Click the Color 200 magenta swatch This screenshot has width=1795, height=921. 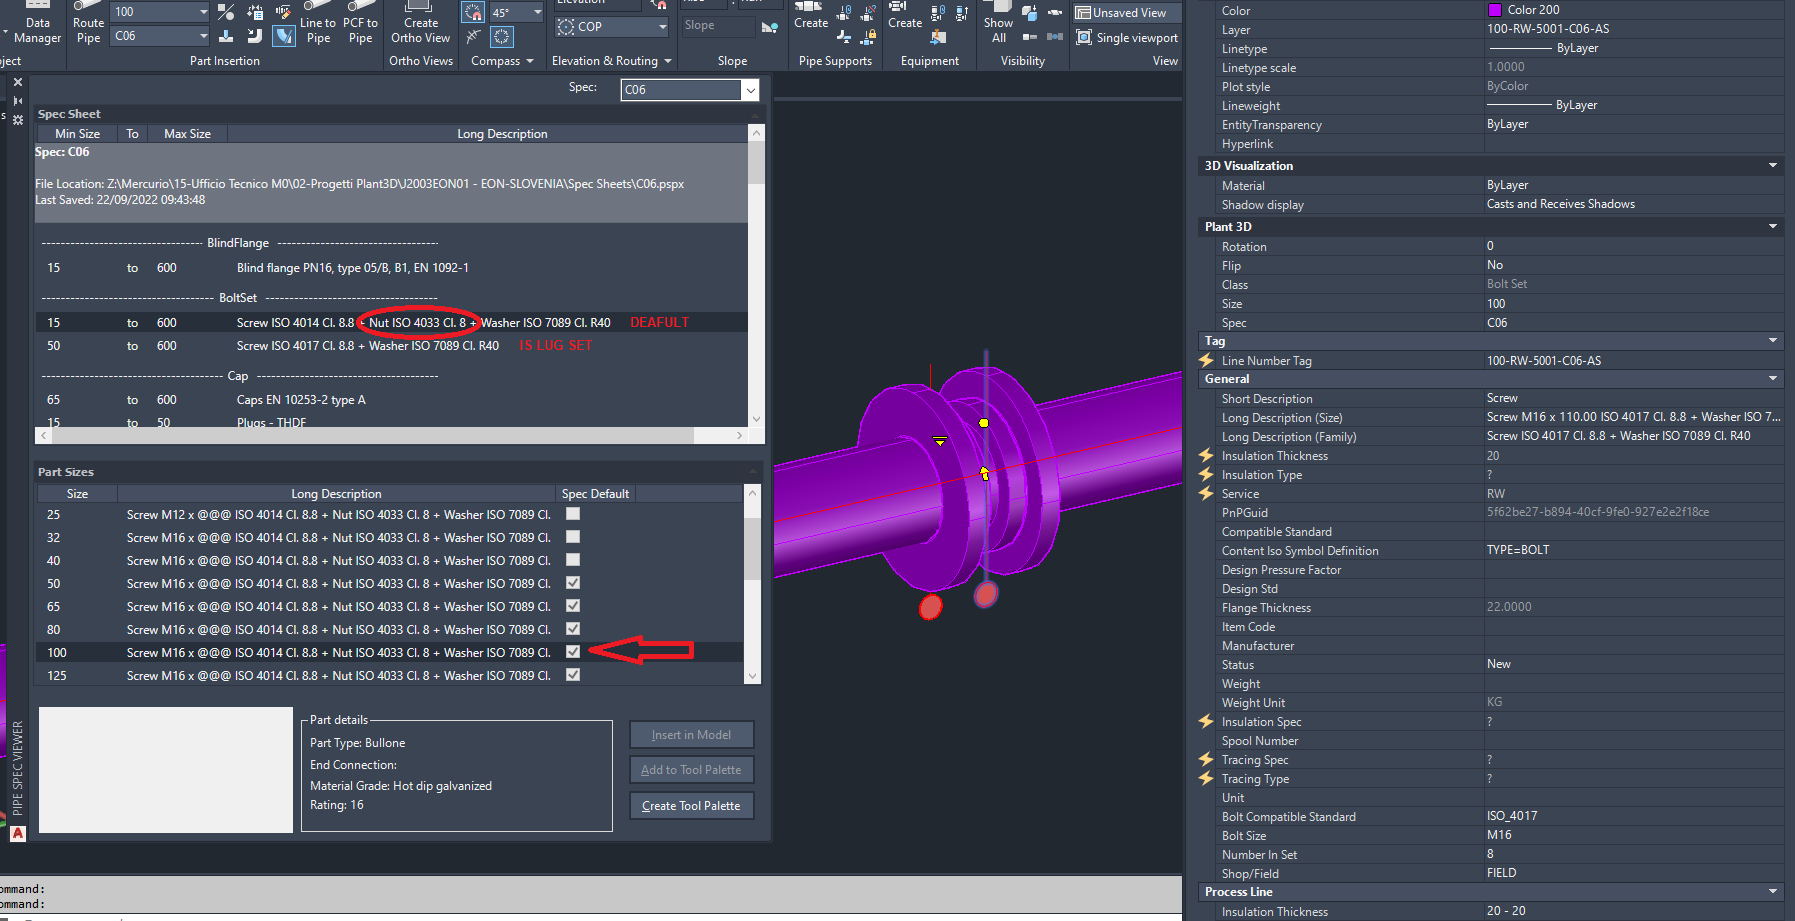coord(1495,9)
